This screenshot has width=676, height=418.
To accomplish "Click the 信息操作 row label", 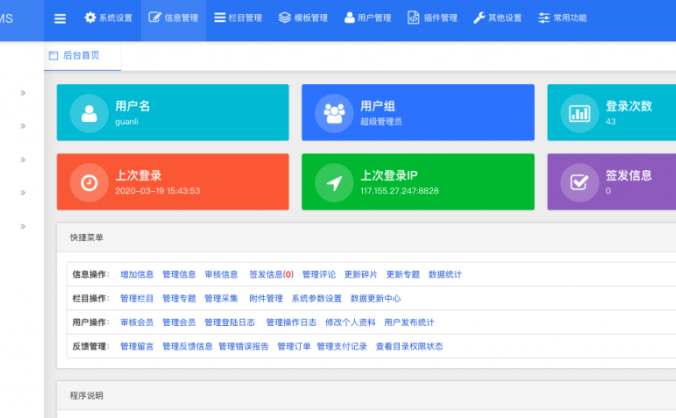I will click(91, 275).
